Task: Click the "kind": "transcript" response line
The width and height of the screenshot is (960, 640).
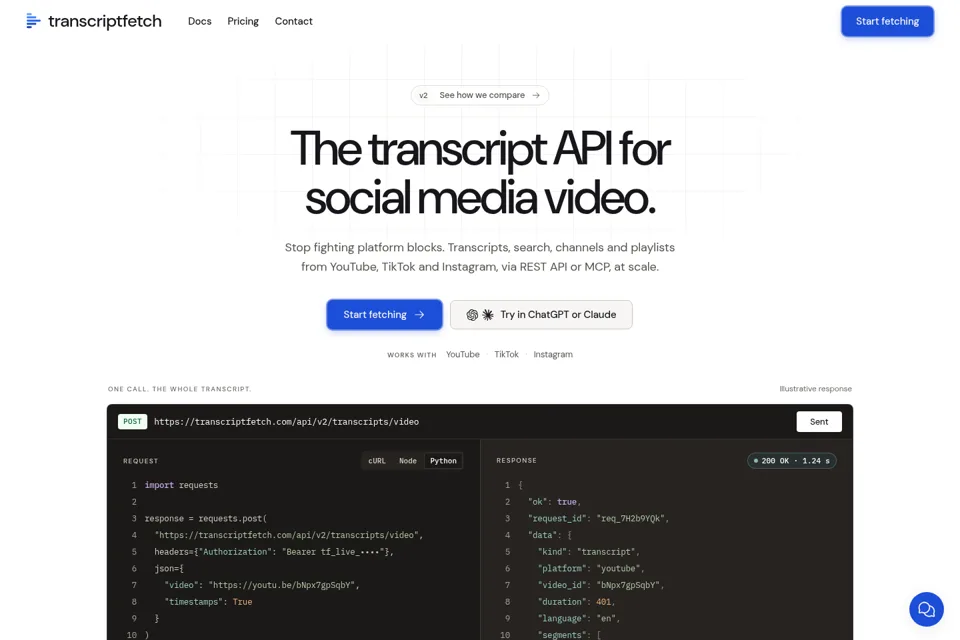Action: click(x=588, y=552)
